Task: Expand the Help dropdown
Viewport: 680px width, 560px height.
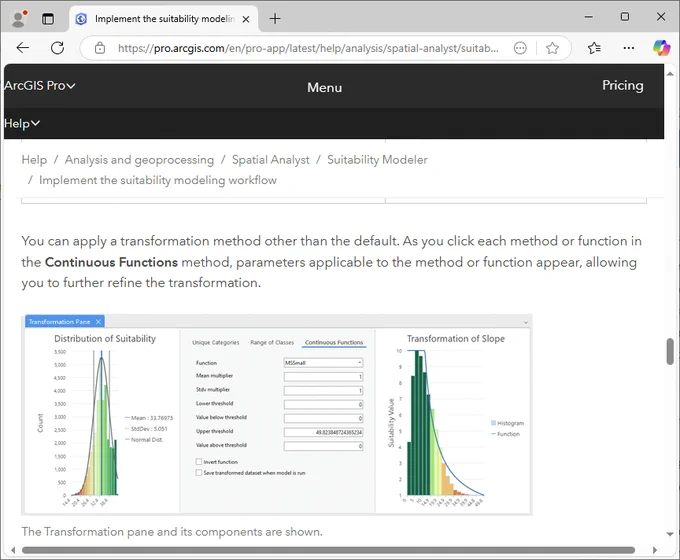Action: click(22, 124)
